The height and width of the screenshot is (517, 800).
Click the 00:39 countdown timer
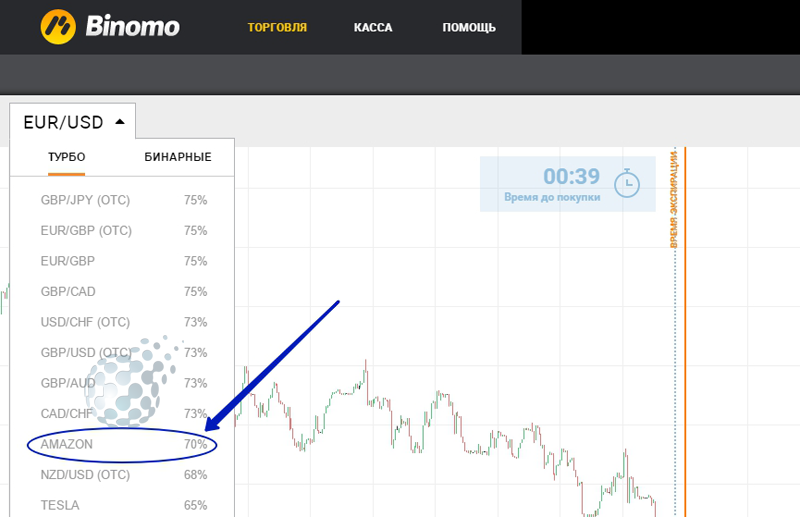571,177
